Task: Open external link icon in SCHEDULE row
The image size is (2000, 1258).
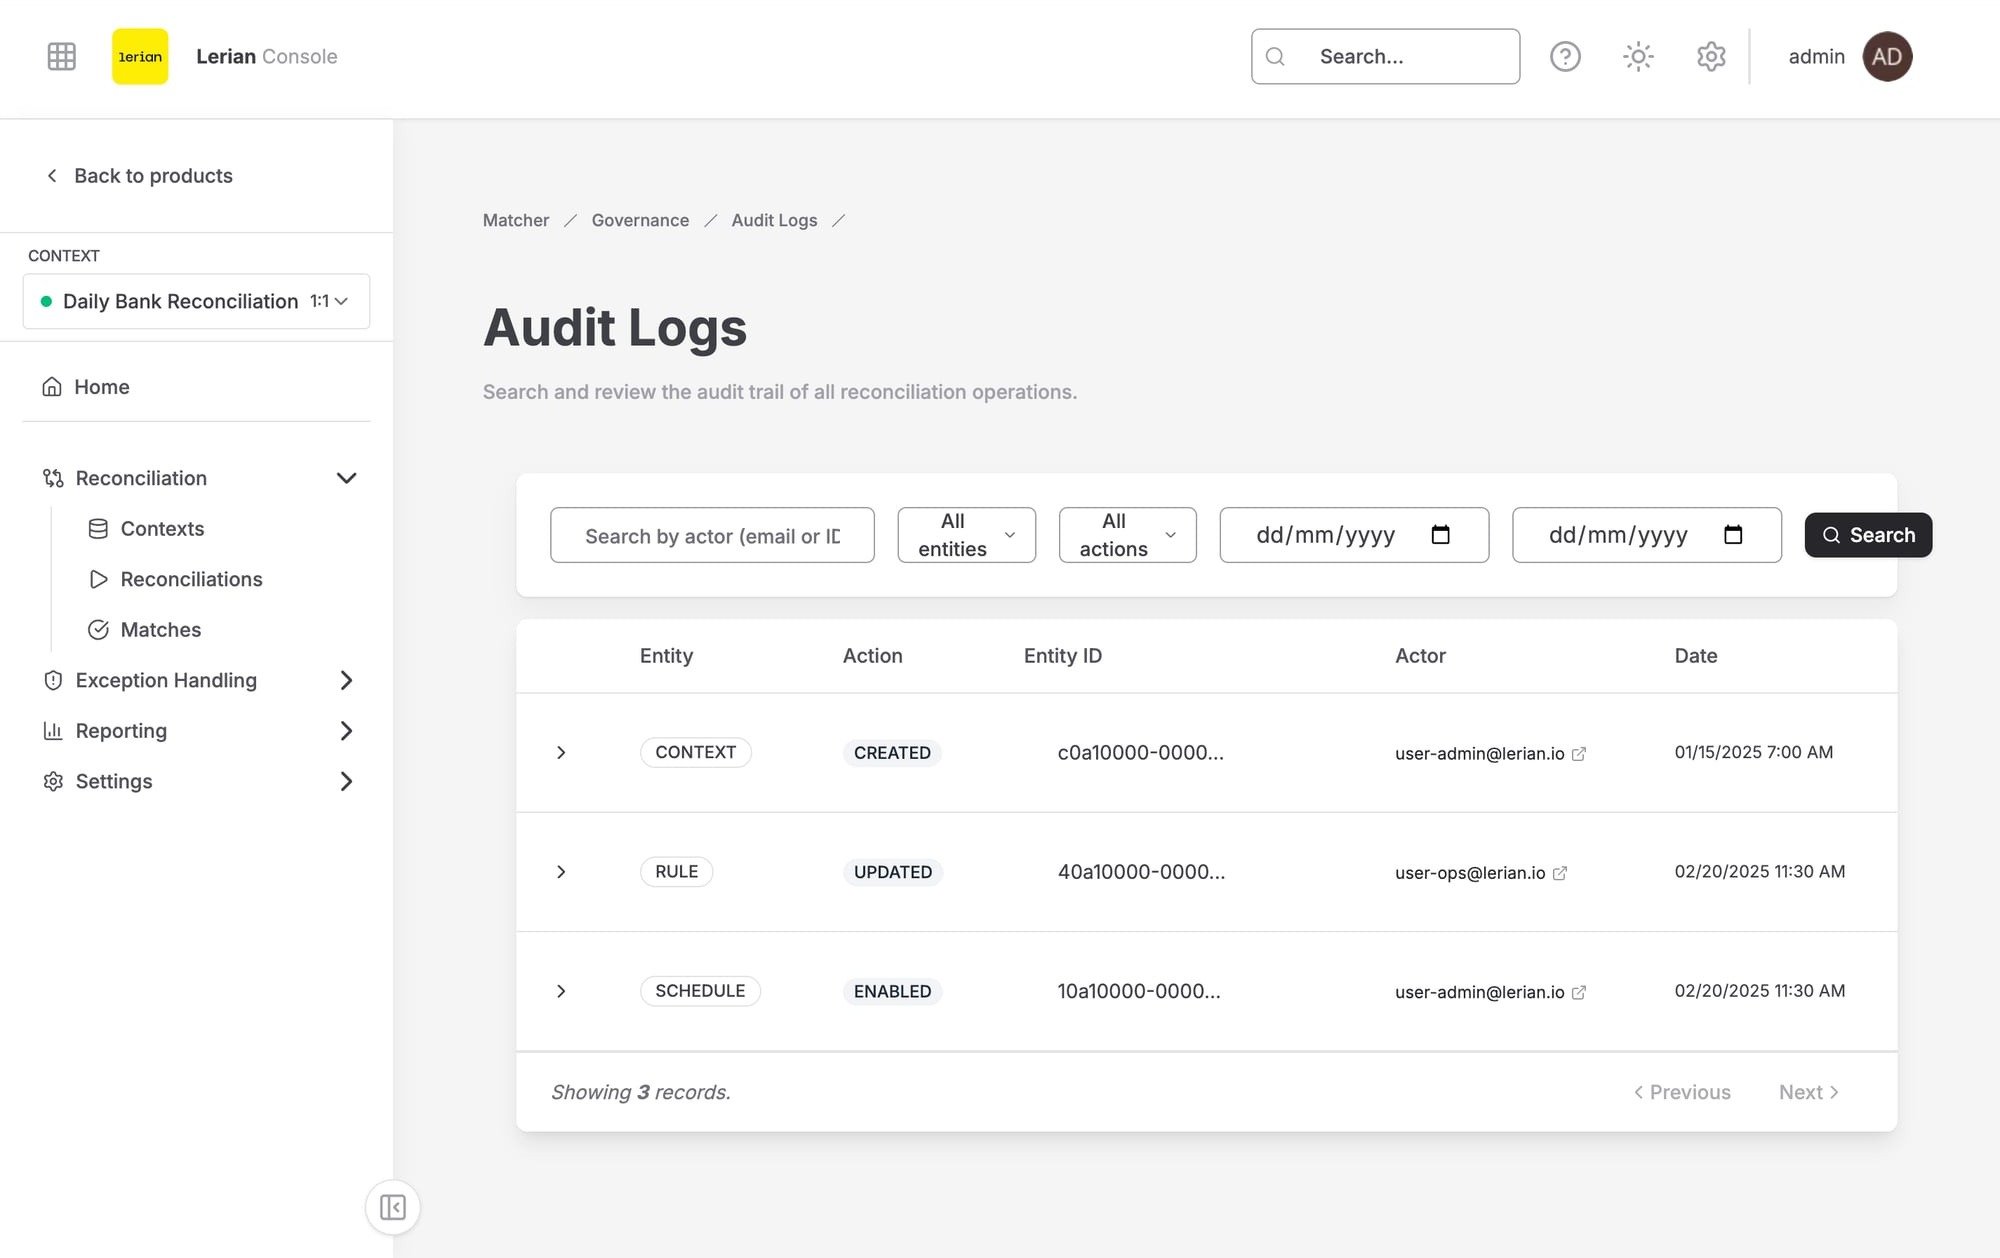Action: coord(1579,992)
